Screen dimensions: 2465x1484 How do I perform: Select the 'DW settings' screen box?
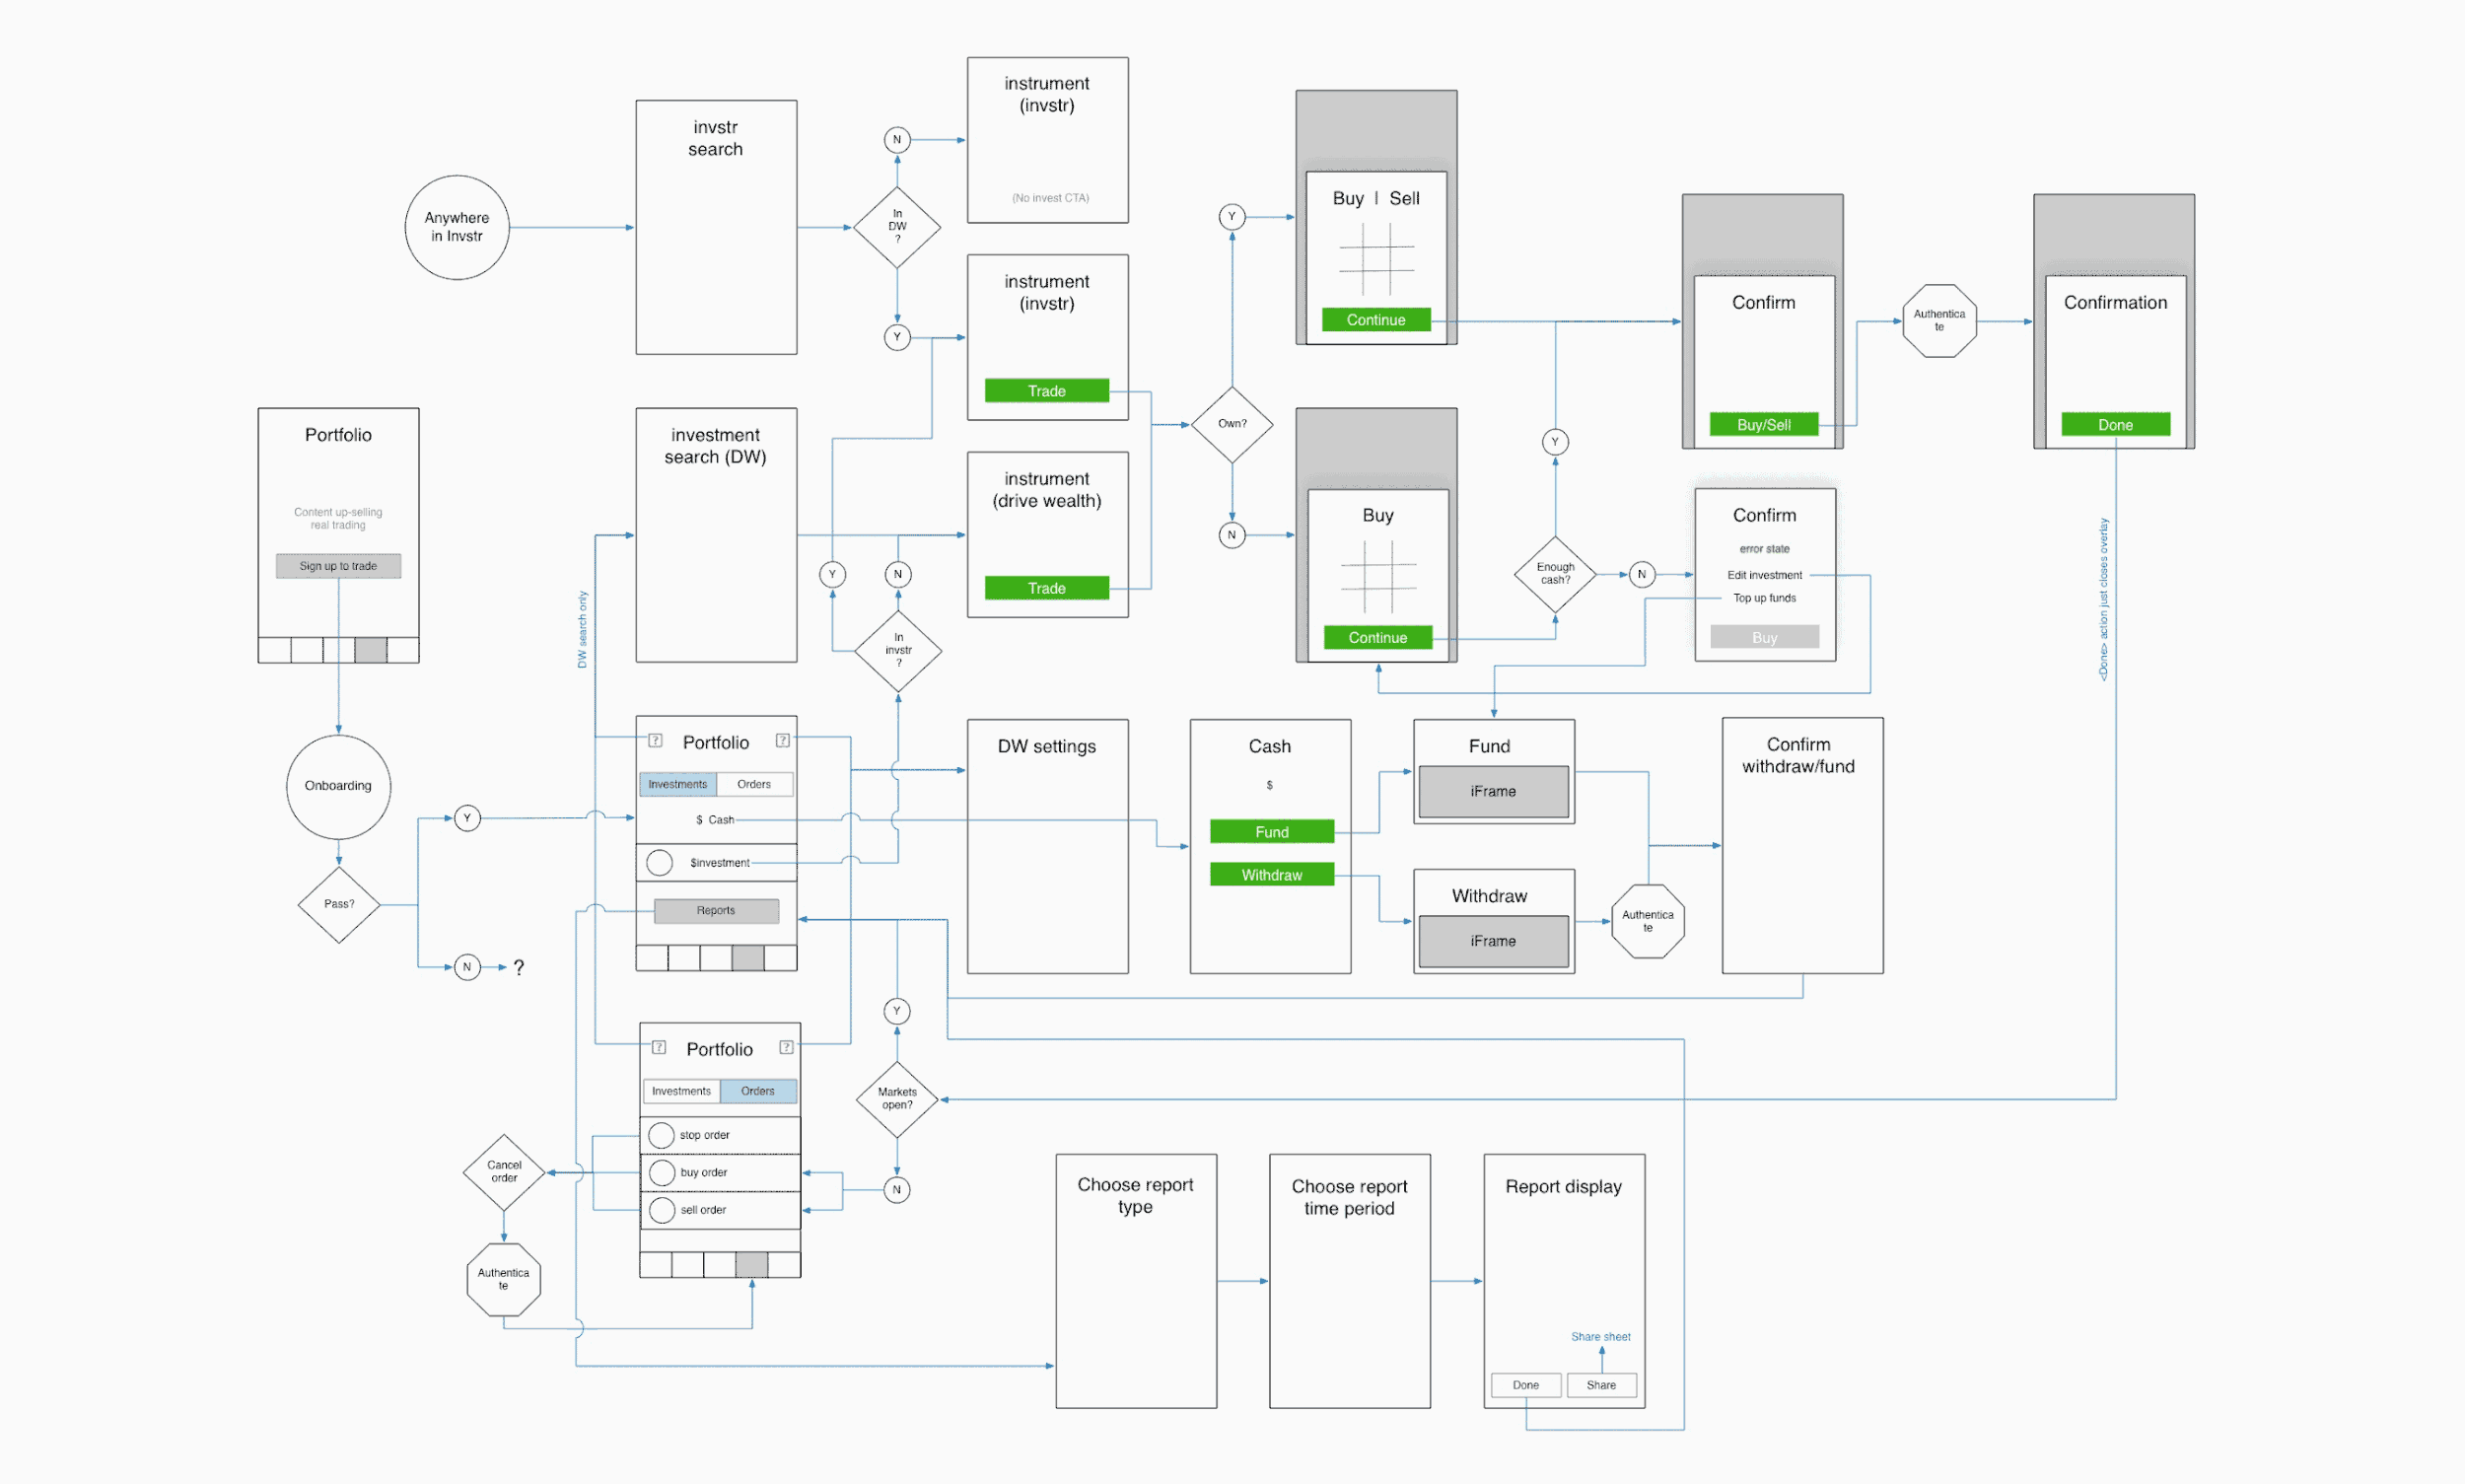[x=1048, y=846]
